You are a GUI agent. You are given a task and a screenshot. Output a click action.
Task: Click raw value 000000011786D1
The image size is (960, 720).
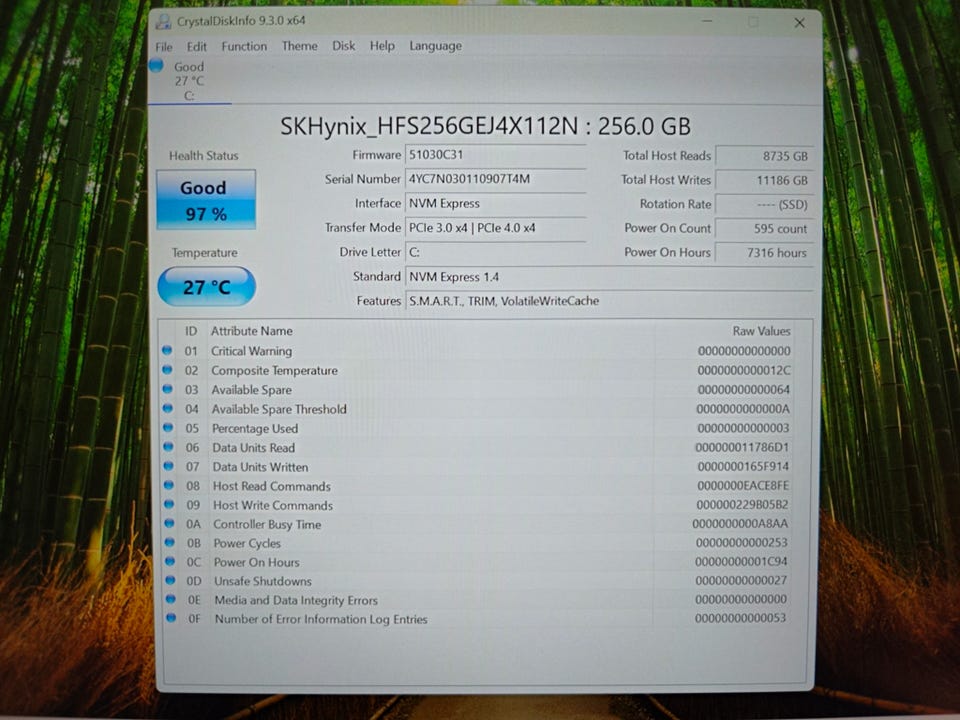[x=742, y=448]
